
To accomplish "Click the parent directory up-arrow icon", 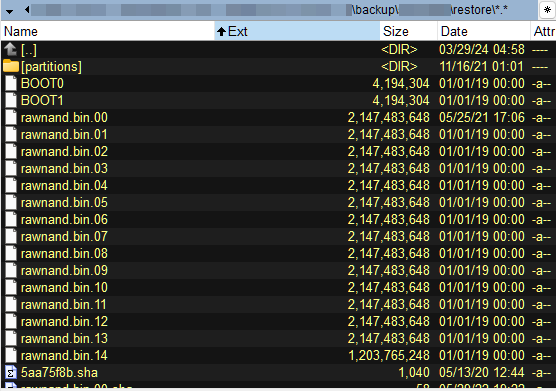I will pyautogui.click(x=11, y=49).
